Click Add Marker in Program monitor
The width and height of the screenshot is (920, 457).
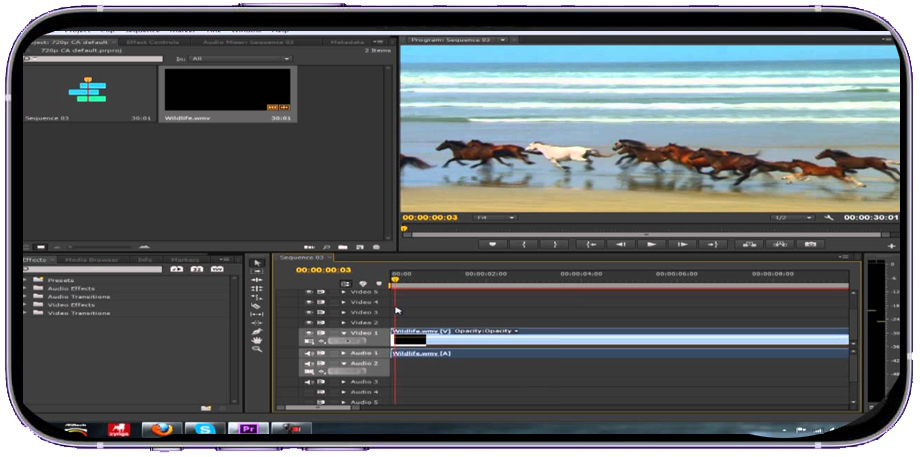pyautogui.click(x=493, y=245)
